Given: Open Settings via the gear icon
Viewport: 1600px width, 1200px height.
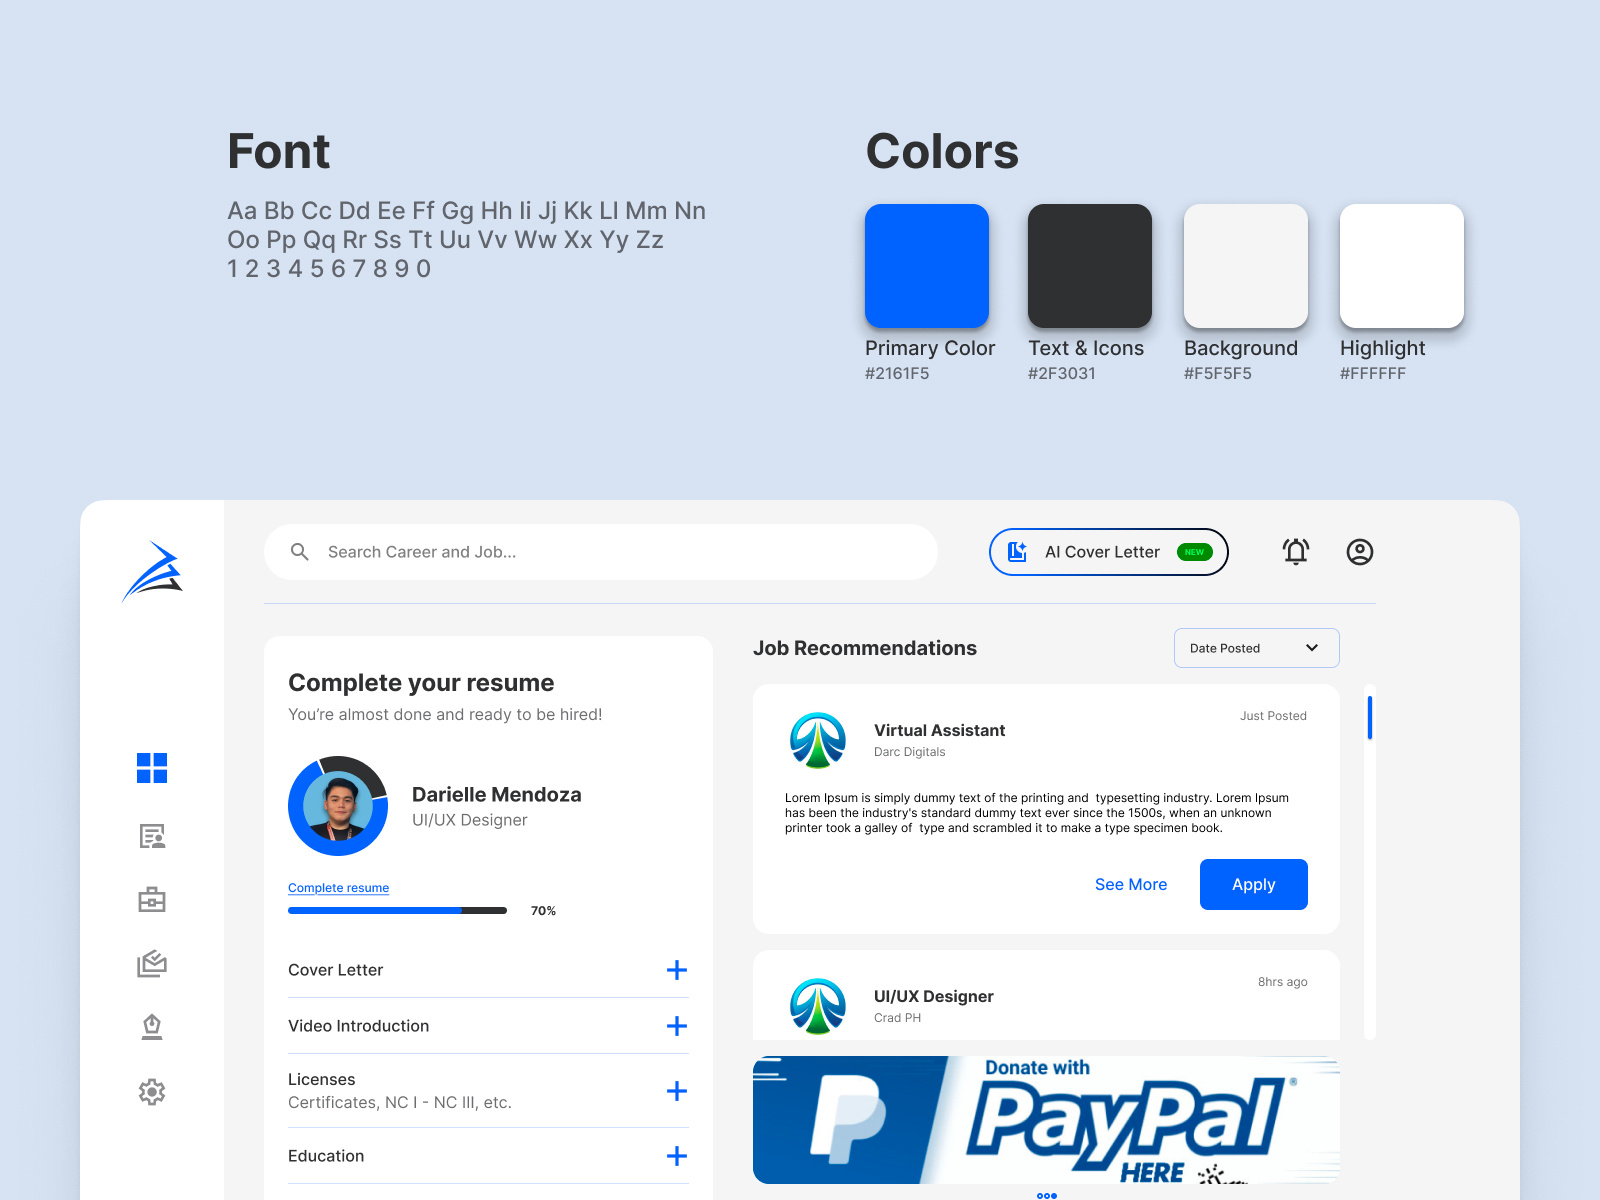Looking at the screenshot, I should 152,1092.
